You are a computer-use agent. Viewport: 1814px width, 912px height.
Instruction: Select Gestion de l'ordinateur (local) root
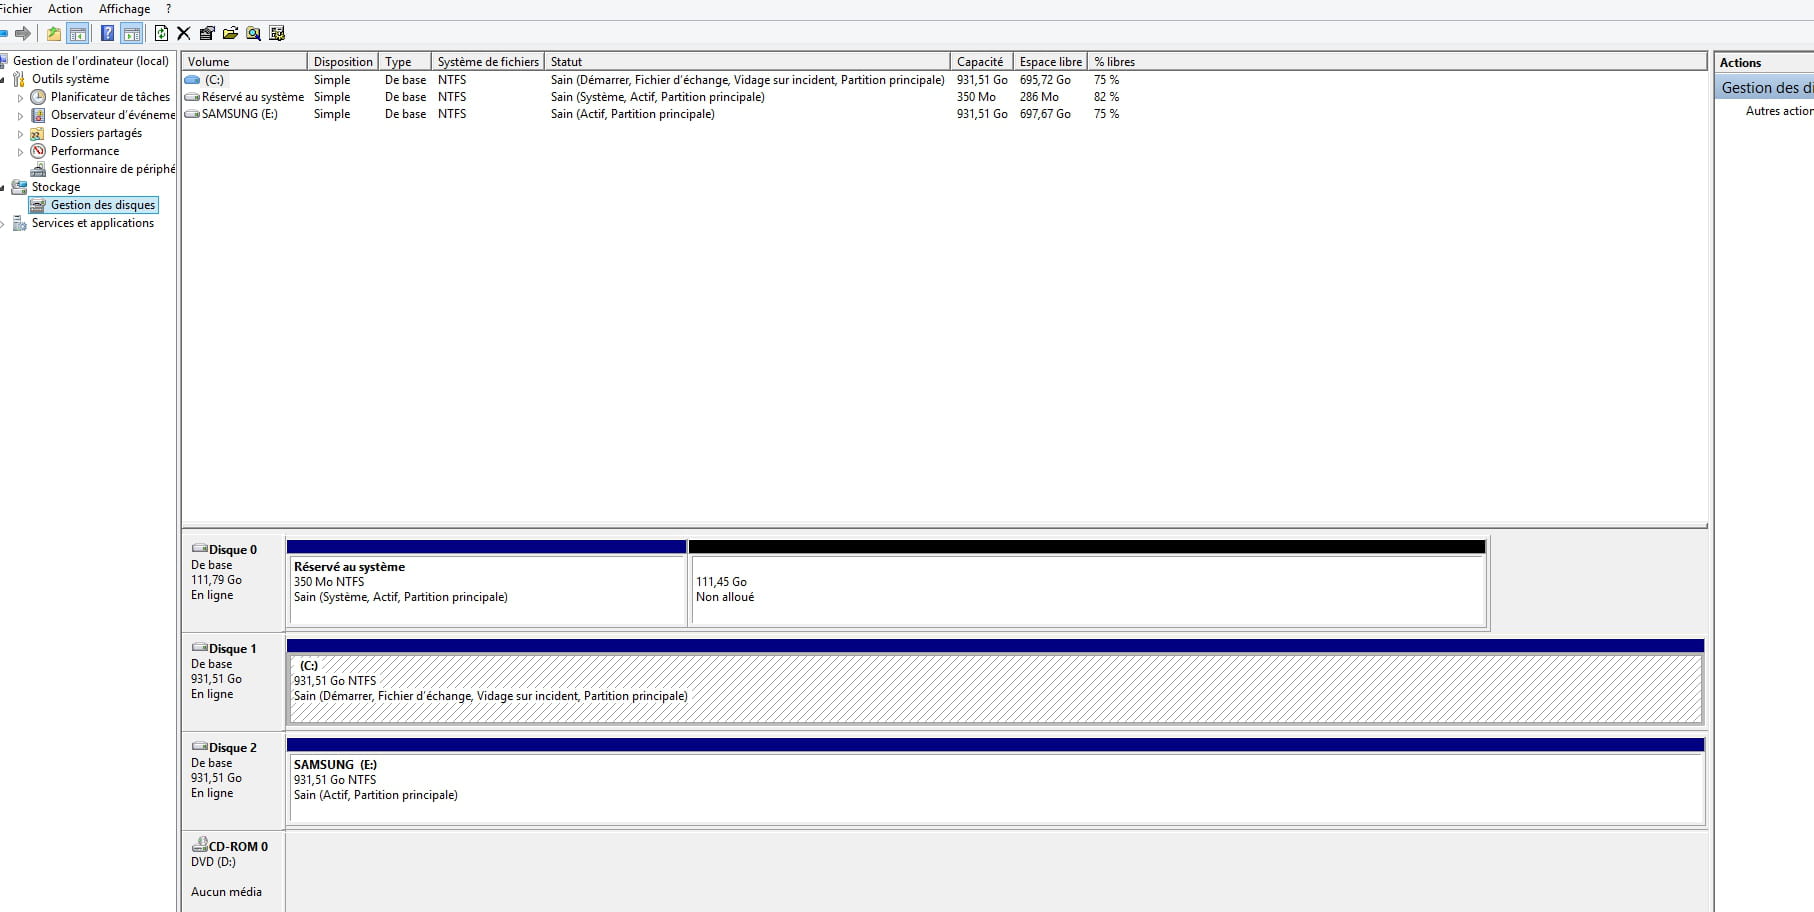(x=90, y=61)
